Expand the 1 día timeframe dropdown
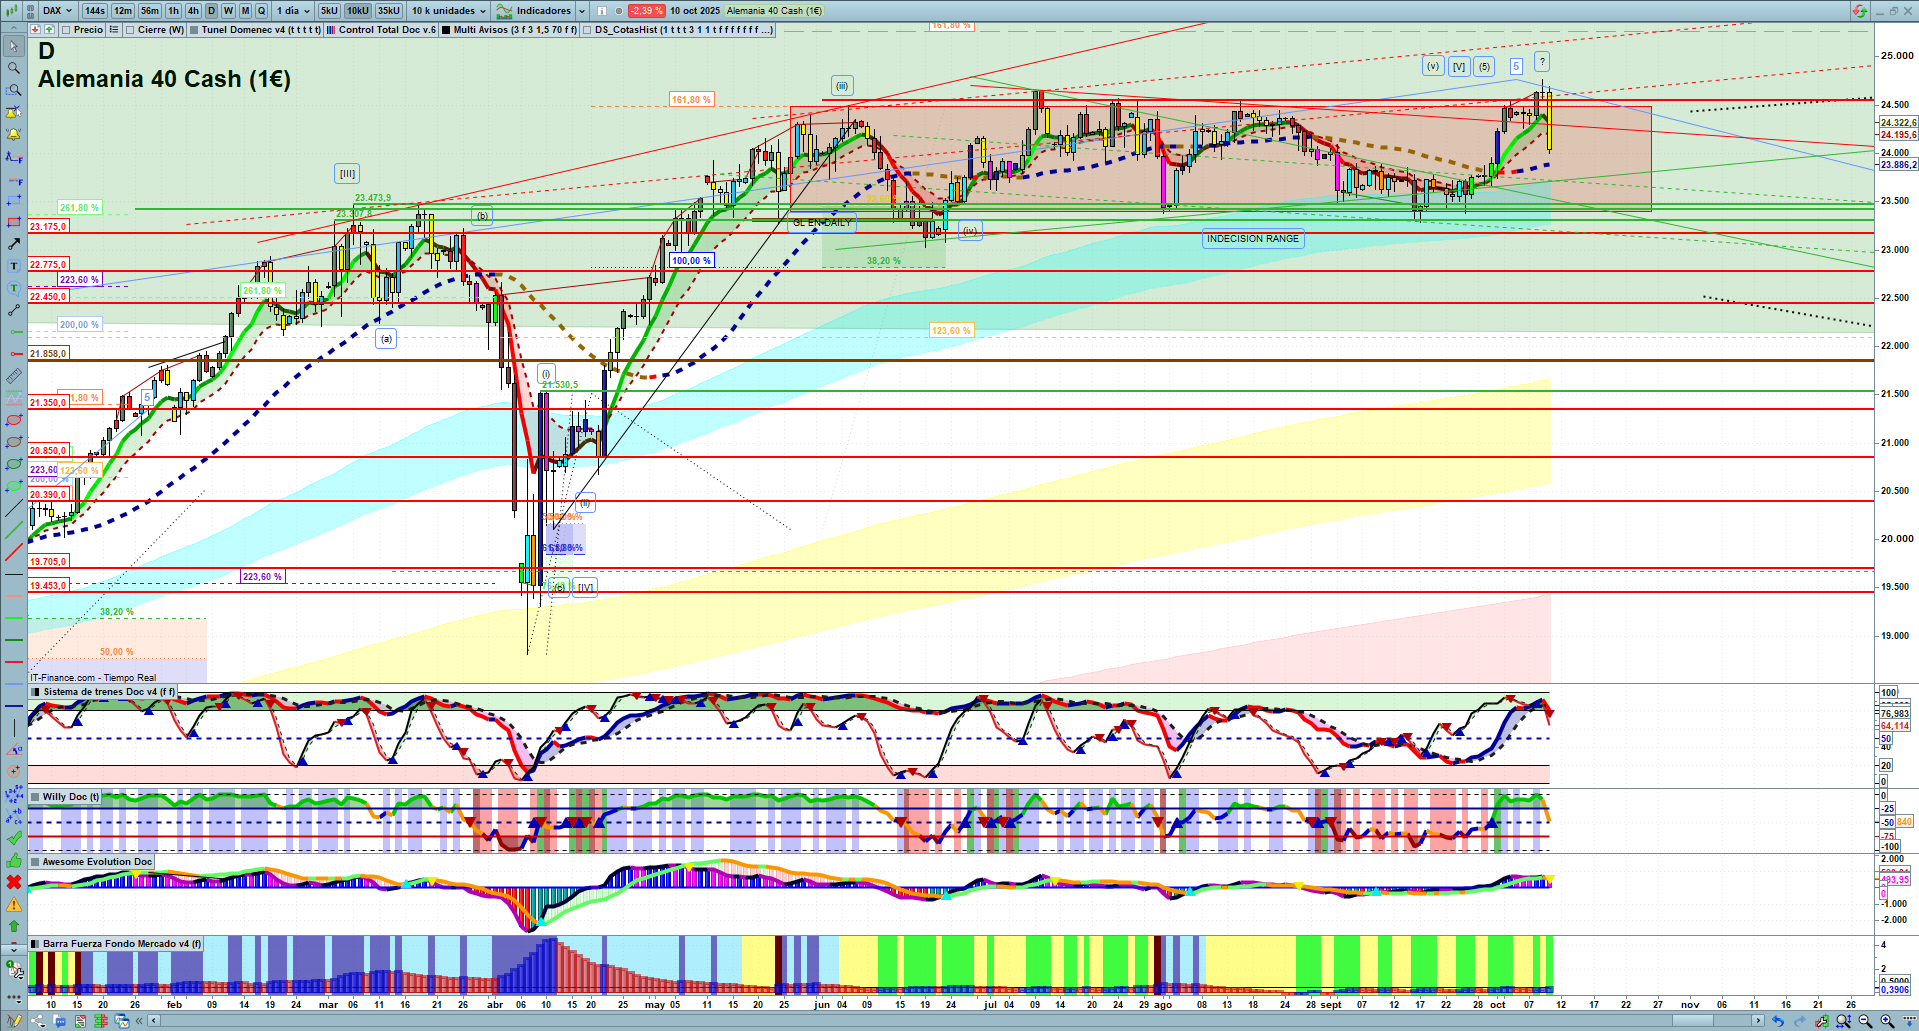Screen dimensions: 1919x1031 [293, 11]
